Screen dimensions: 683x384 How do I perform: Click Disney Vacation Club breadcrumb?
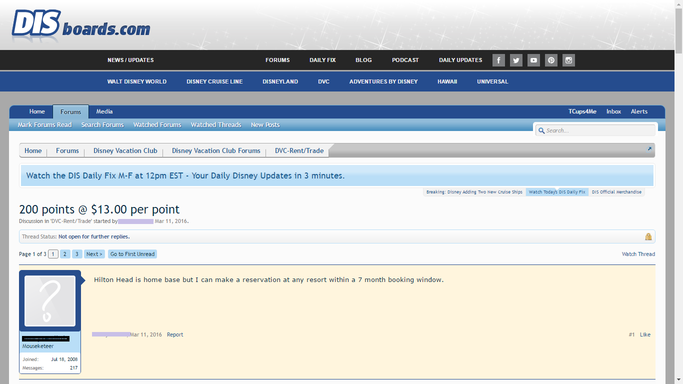(x=125, y=151)
